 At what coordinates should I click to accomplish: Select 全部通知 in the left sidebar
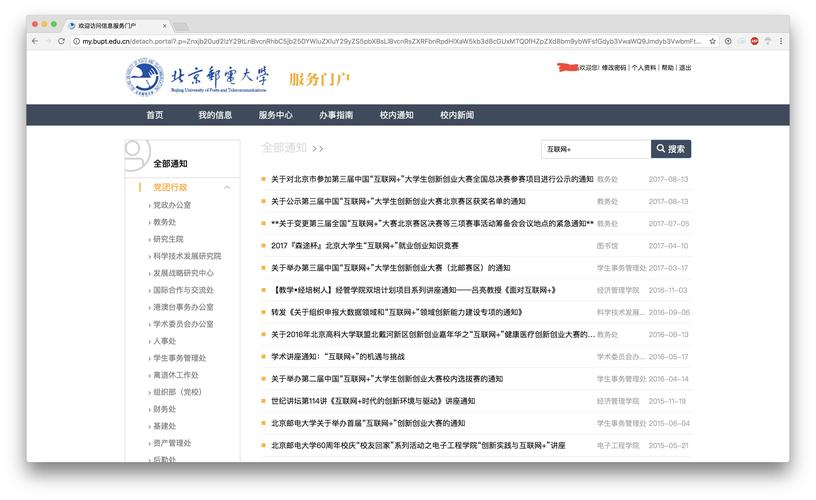click(170, 163)
